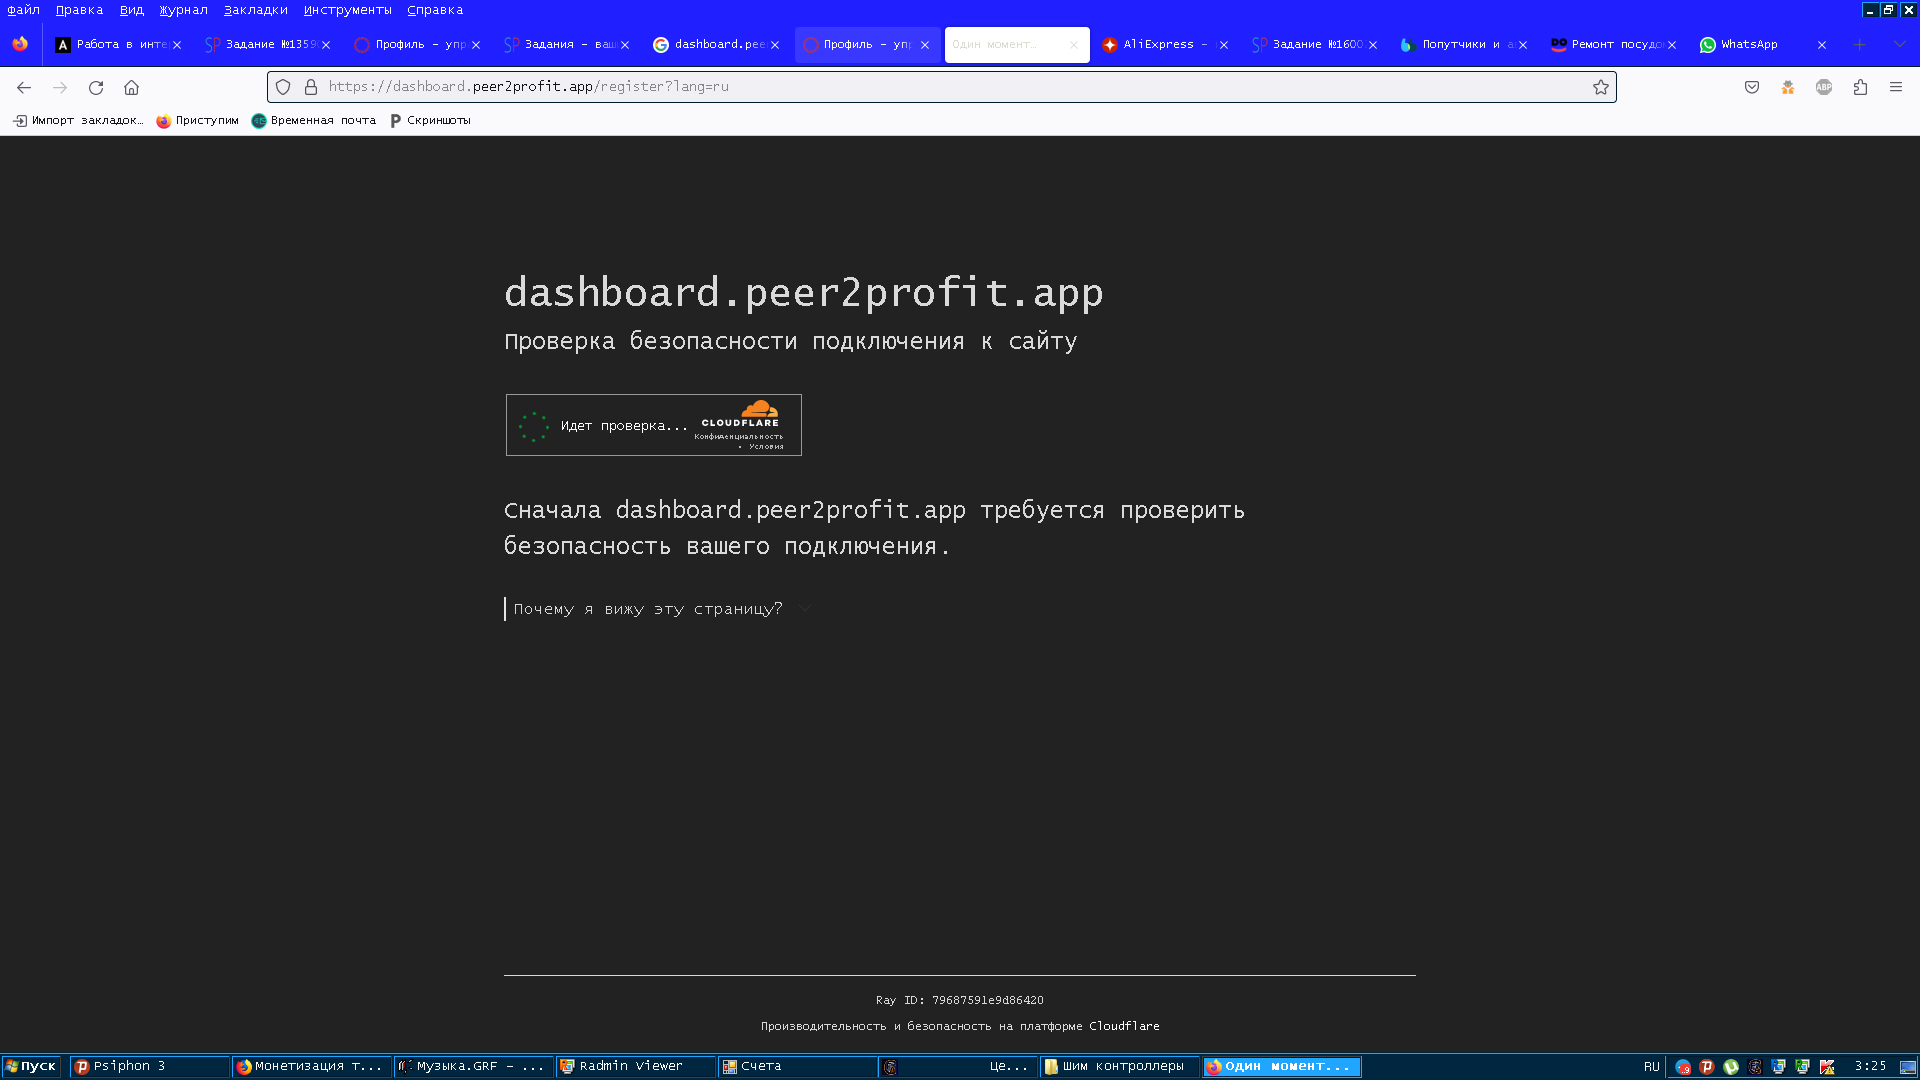1920x1080 pixels.
Task: Open the orange spy extension icon
Action: tap(1788, 87)
